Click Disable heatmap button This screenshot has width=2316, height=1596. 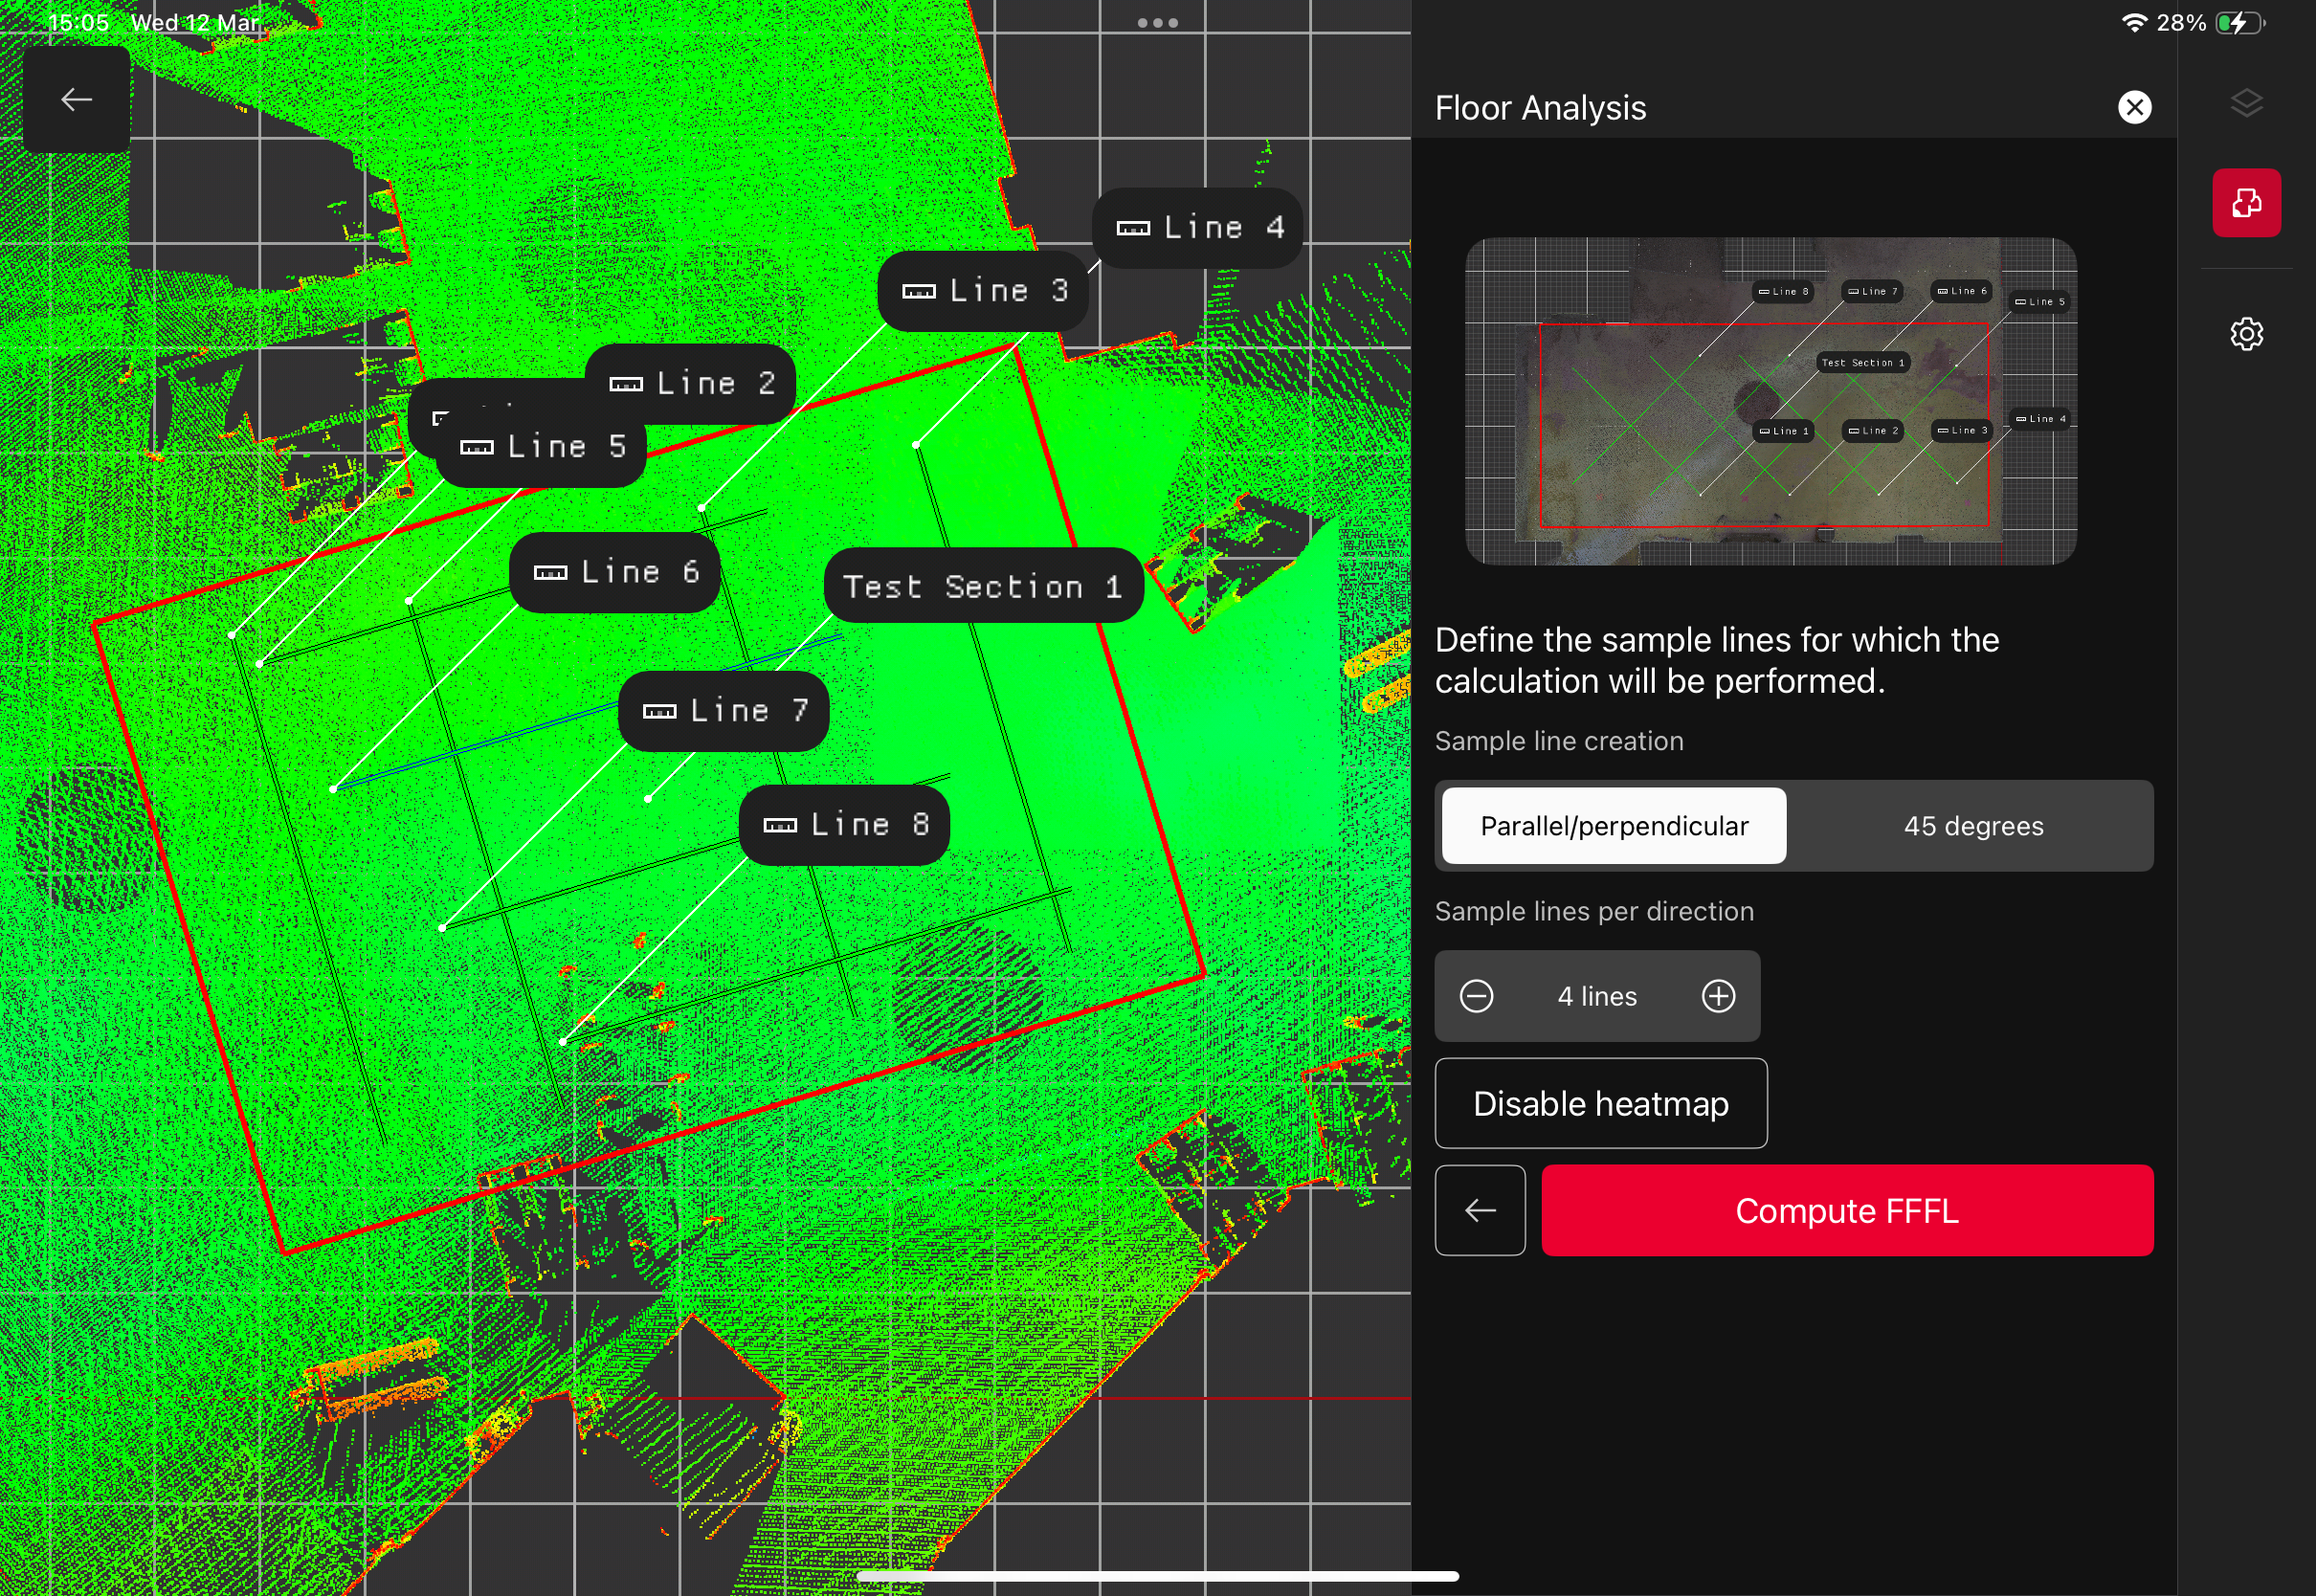(x=1600, y=1103)
